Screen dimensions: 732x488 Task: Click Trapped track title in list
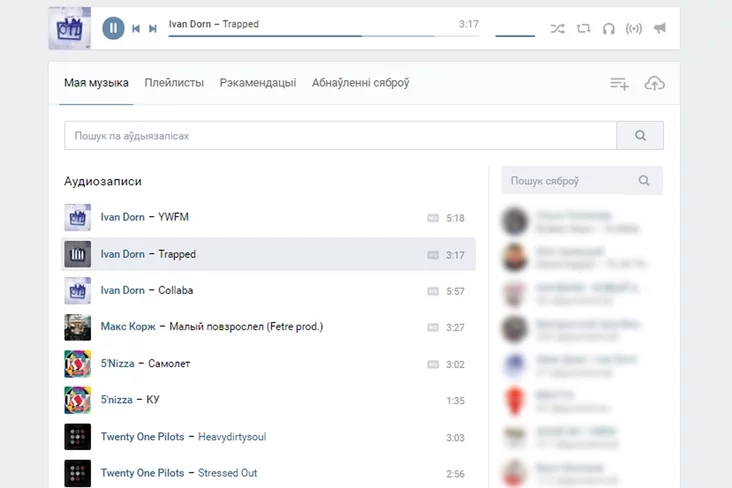coord(177,254)
